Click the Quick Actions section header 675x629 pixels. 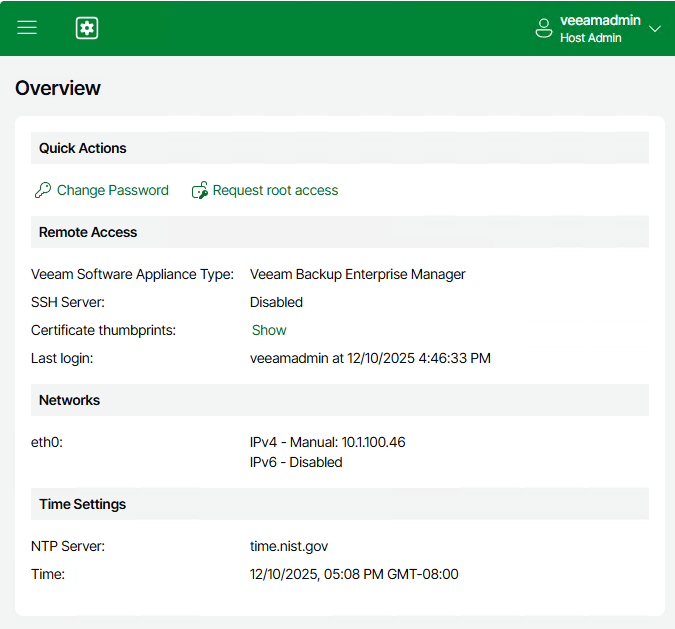click(83, 148)
